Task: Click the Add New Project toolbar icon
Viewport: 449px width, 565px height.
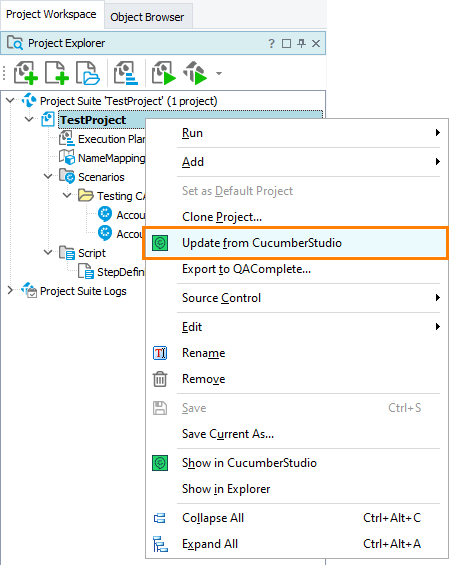Action: point(25,73)
